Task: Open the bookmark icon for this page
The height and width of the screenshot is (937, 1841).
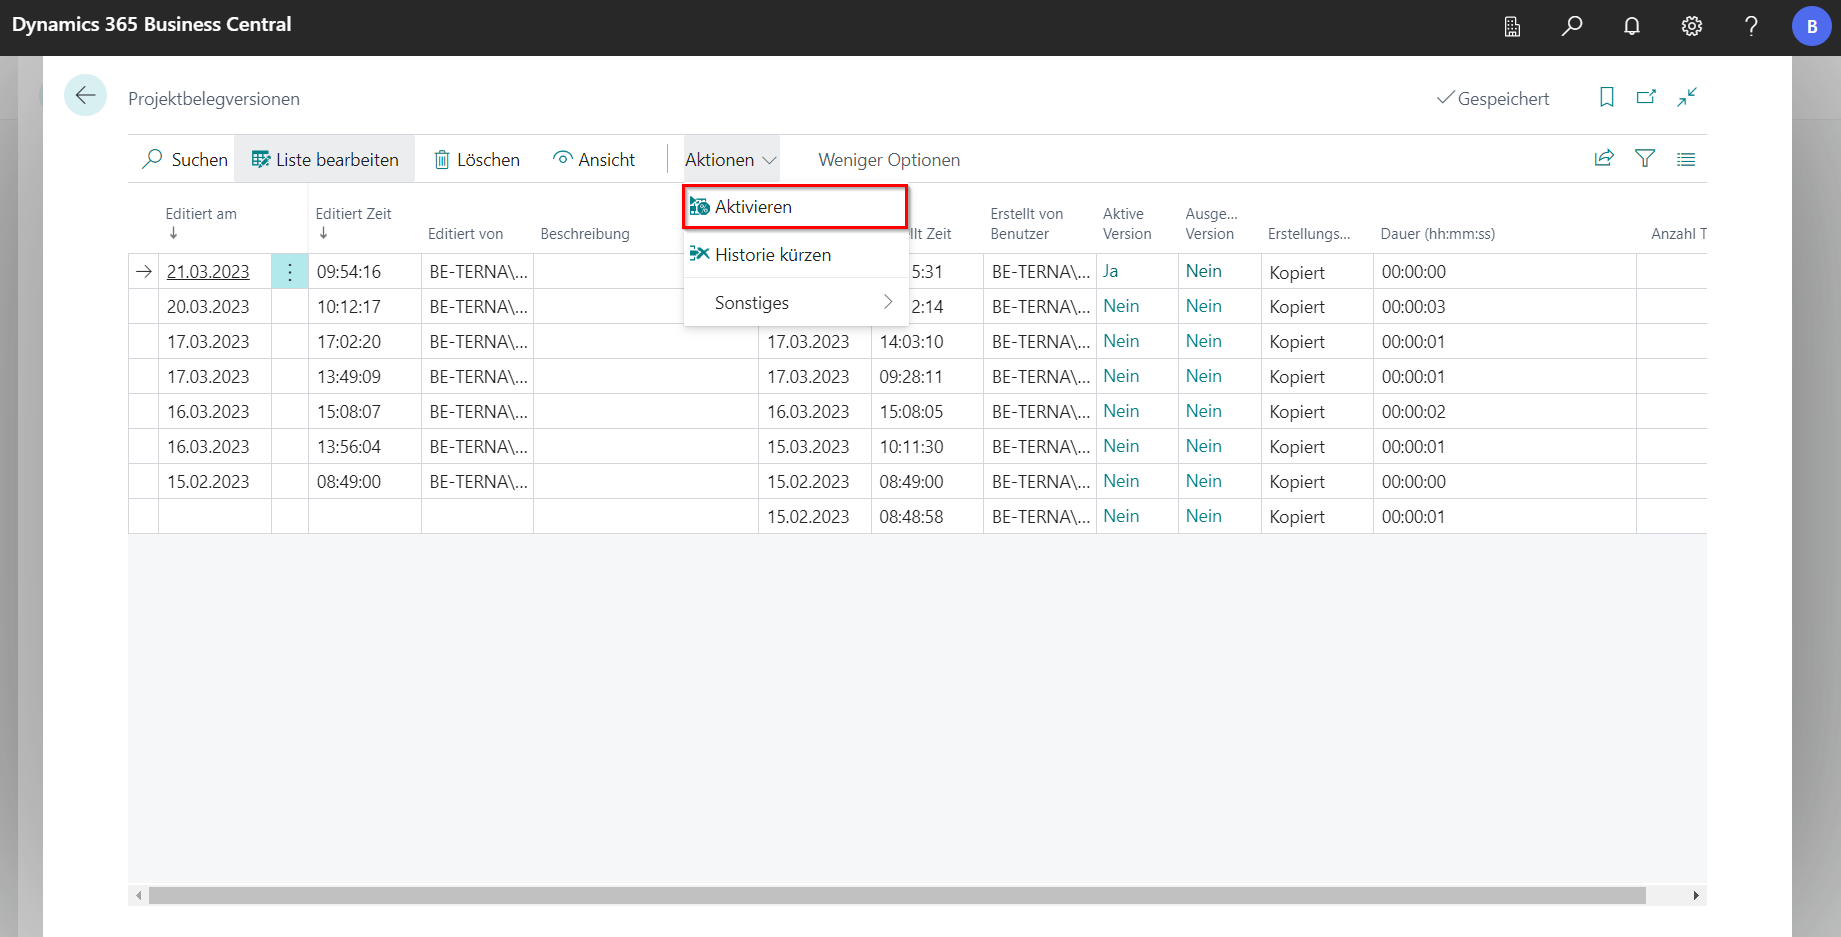Action: (1606, 97)
